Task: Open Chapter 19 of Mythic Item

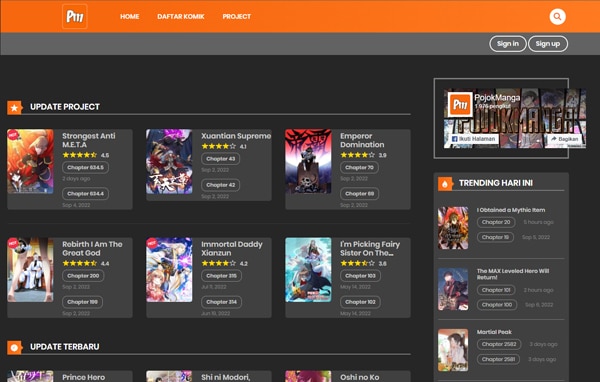Action: click(495, 237)
